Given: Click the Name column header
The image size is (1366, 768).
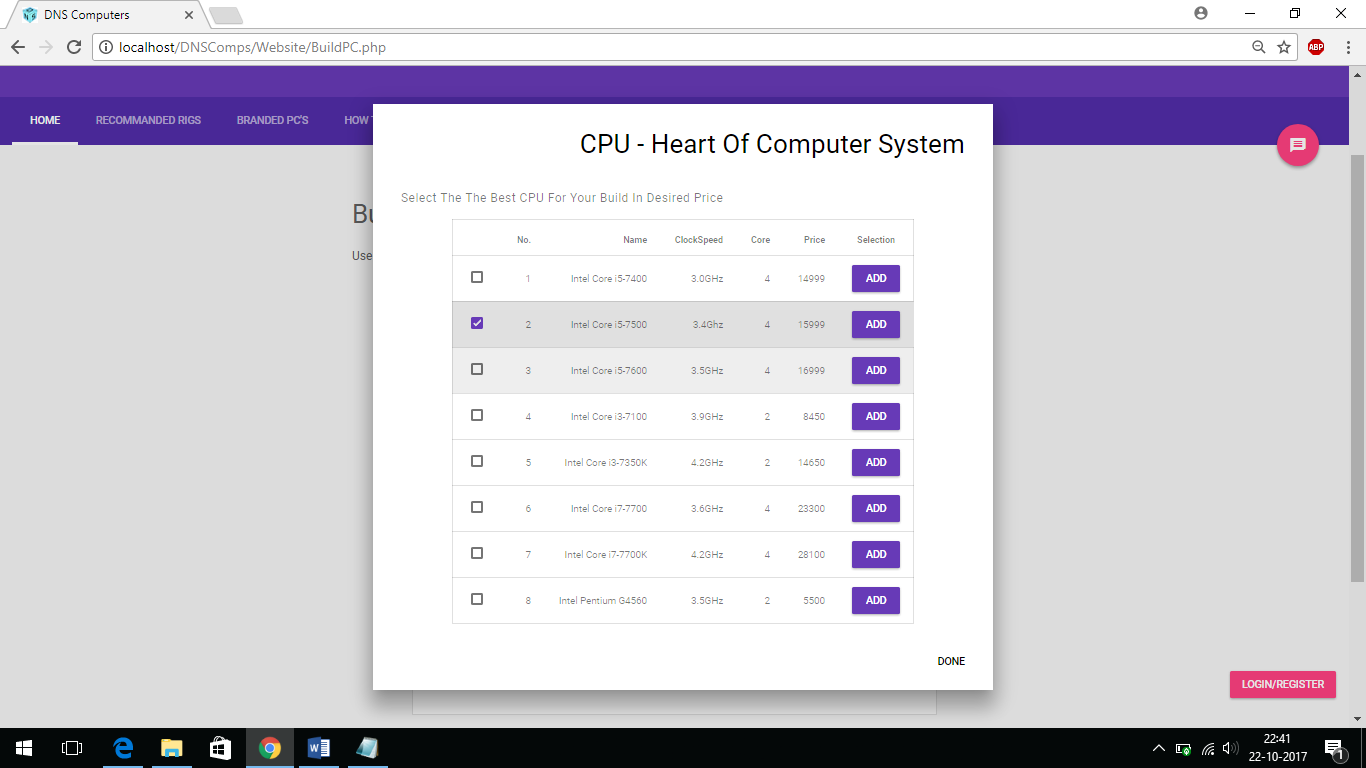Looking at the screenshot, I should click(x=635, y=240).
